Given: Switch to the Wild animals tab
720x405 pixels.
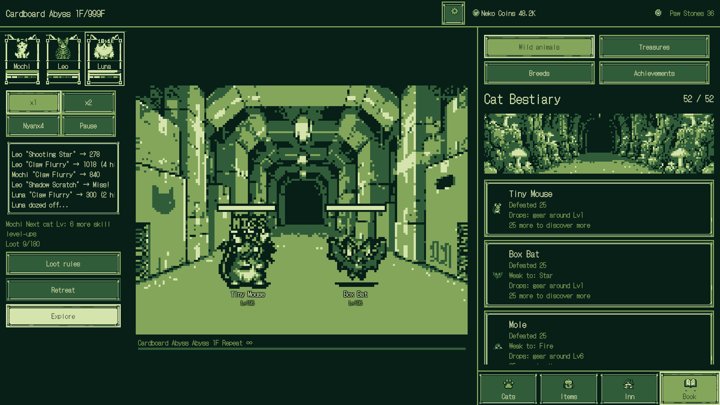Looking at the screenshot, I should (x=539, y=47).
